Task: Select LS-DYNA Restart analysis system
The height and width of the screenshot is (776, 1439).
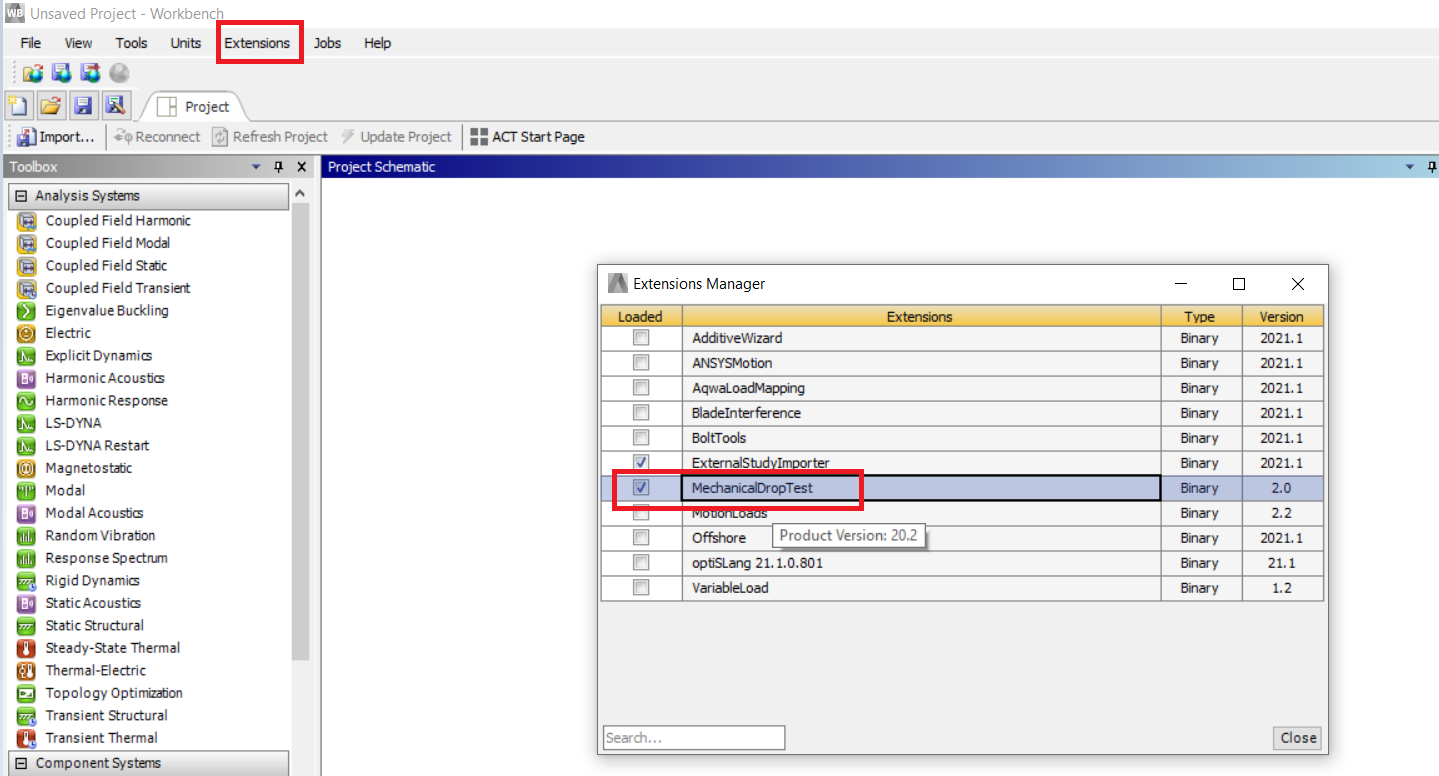Action: point(97,445)
